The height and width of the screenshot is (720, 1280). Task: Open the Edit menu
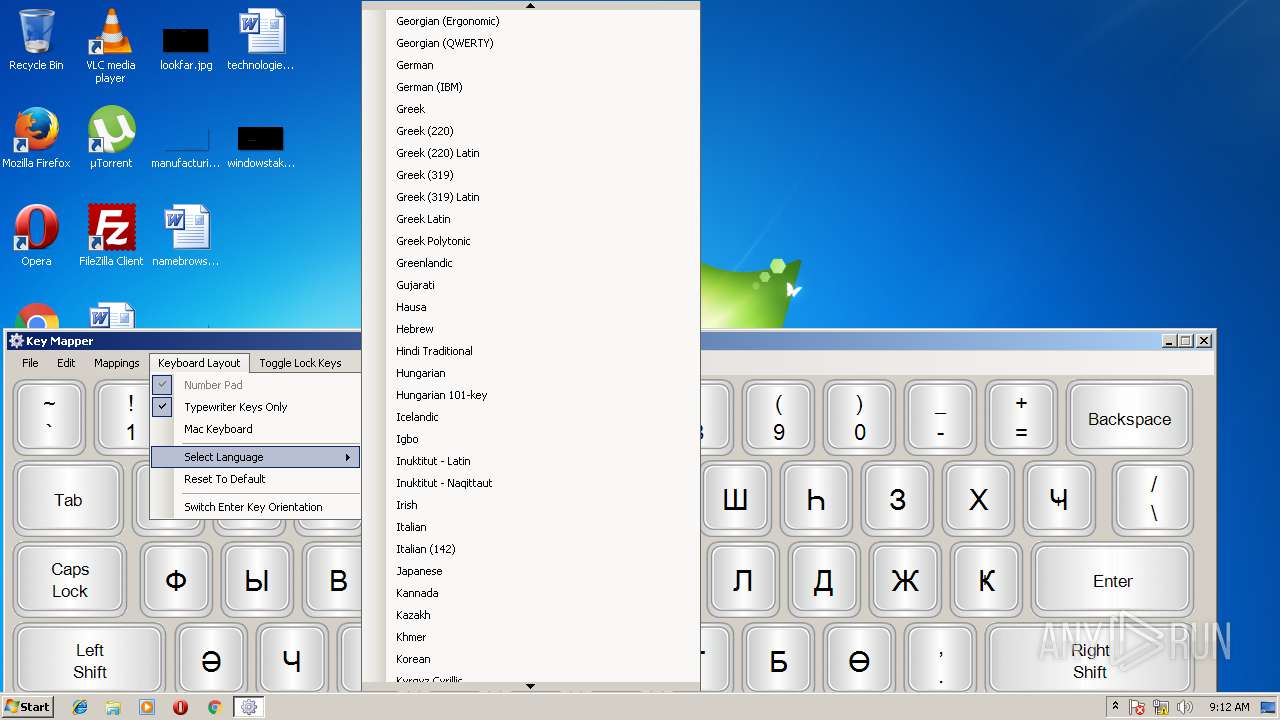[x=66, y=363]
